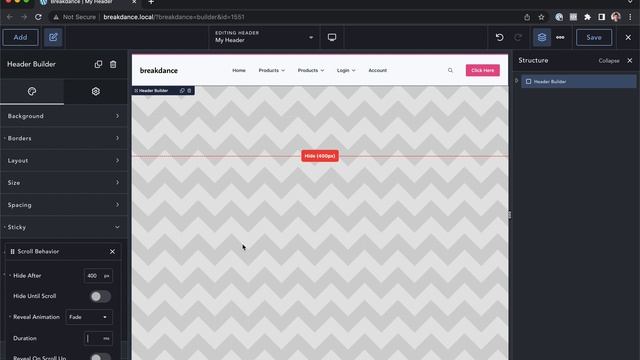Toggle the browser side panel icon
Image resolution: width=640 pixels, height=360 pixels.
pyautogui.click(x=602, y=17)
